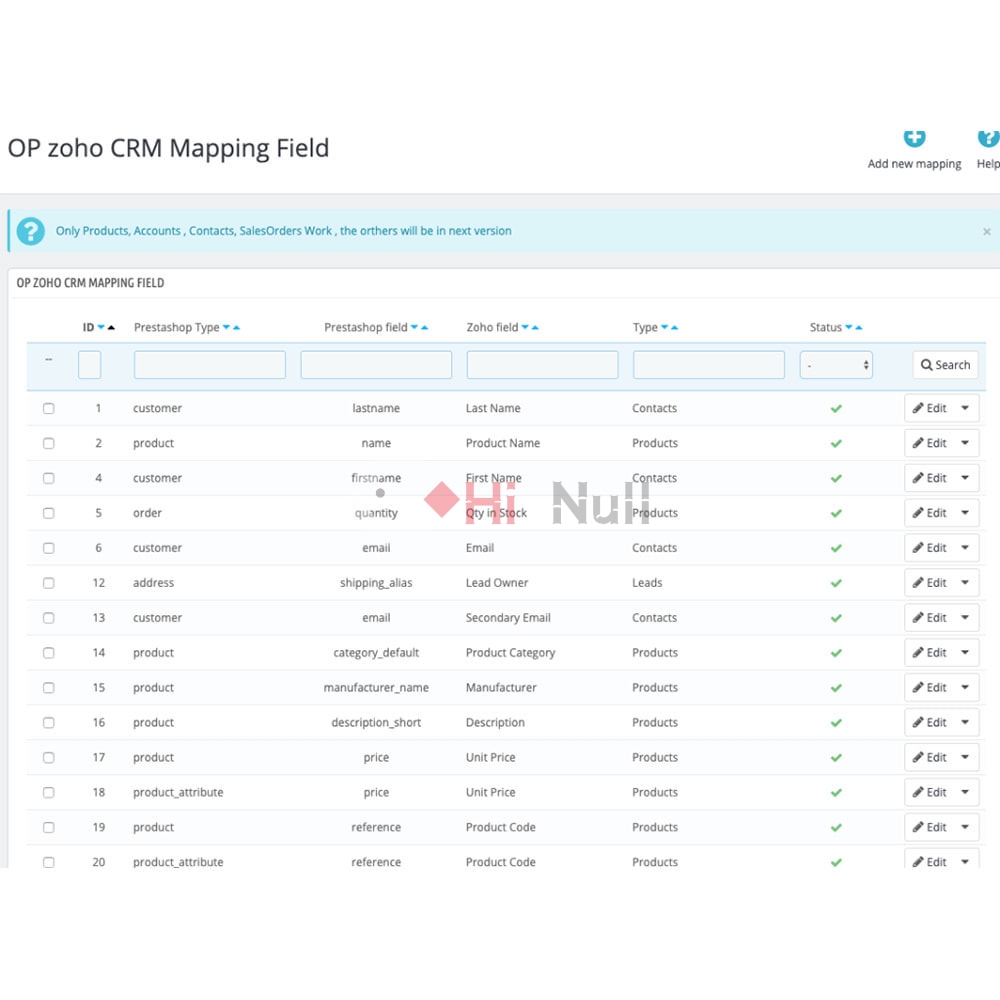Viewport: 1000px width, 1000px height.
Task: Edit the Manufacturer mapping row
Action: [x=929, y=688]
